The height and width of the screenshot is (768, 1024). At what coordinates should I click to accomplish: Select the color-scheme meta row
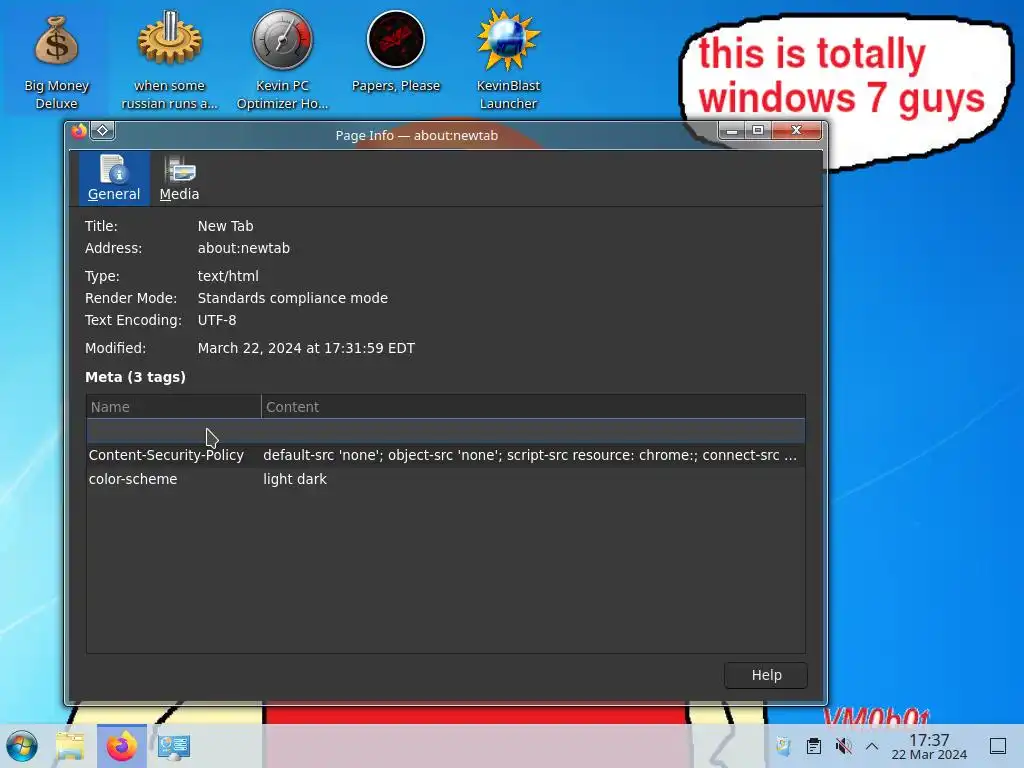click(445, 479)
